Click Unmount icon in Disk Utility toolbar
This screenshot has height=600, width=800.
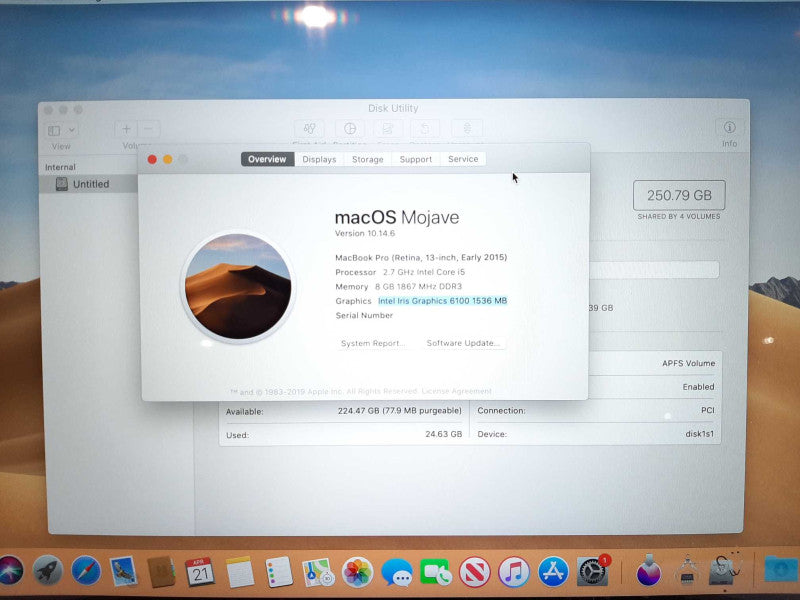(x=467, y=129)
